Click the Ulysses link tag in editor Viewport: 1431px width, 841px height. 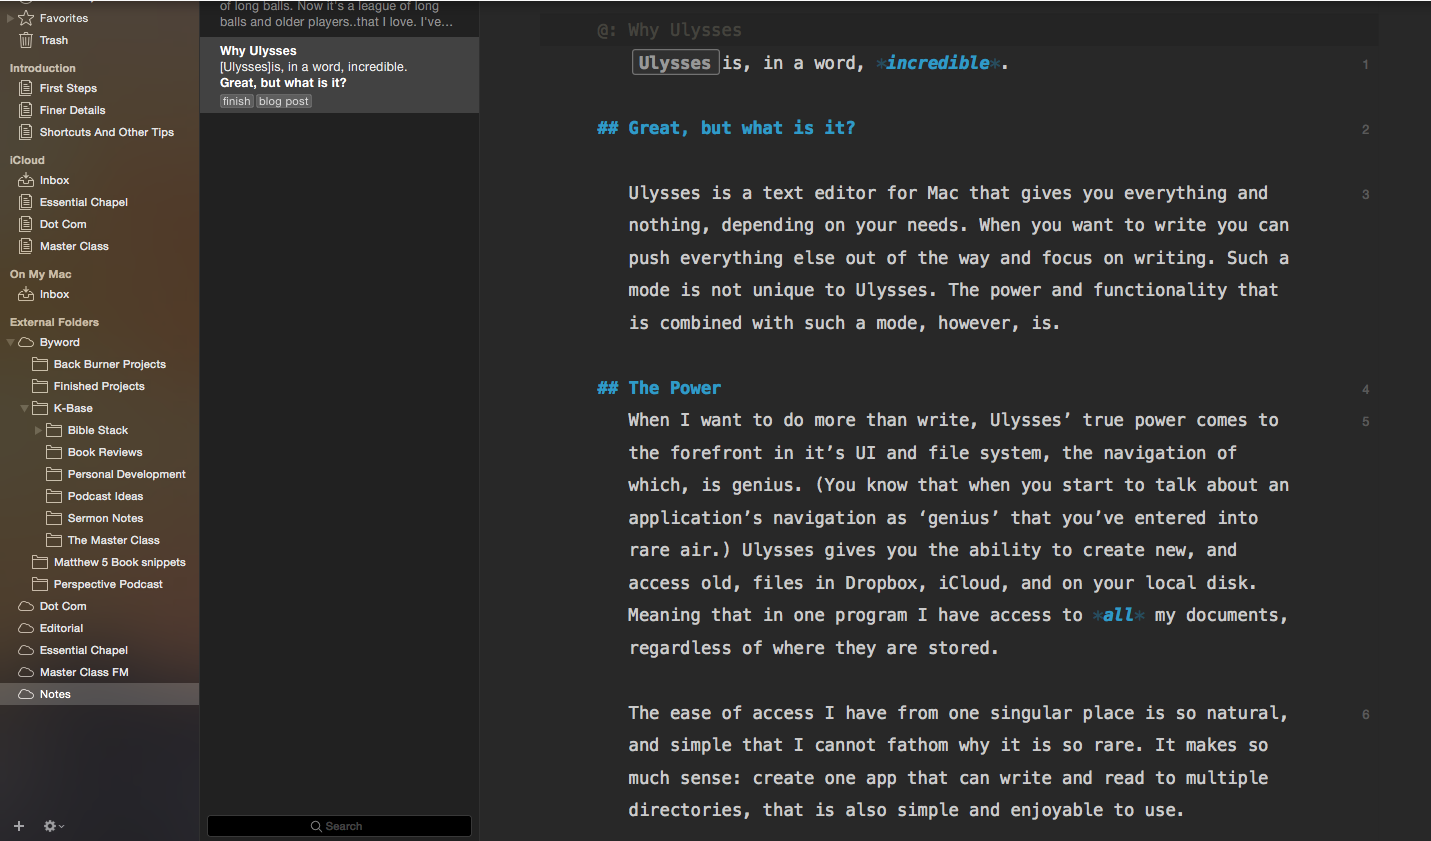click(x=675, y=63)
